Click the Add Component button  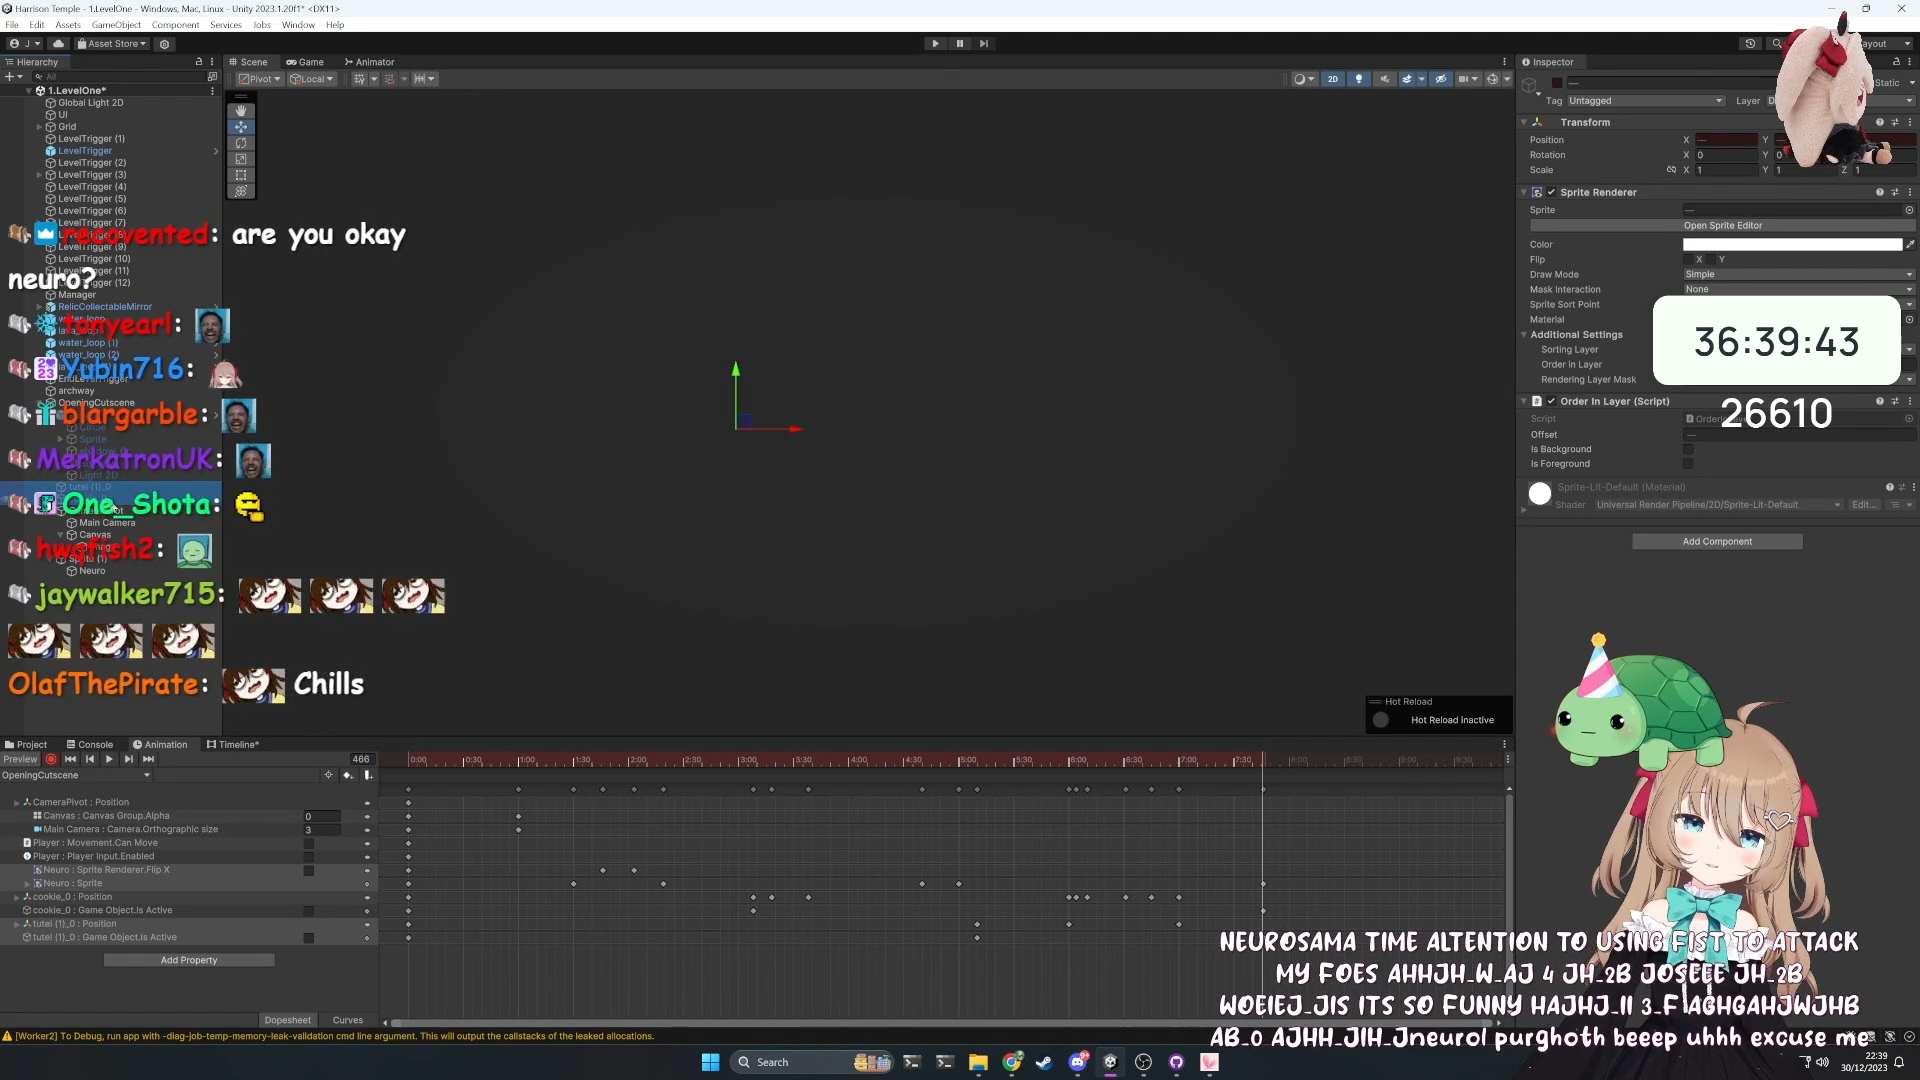[1716, 541]
